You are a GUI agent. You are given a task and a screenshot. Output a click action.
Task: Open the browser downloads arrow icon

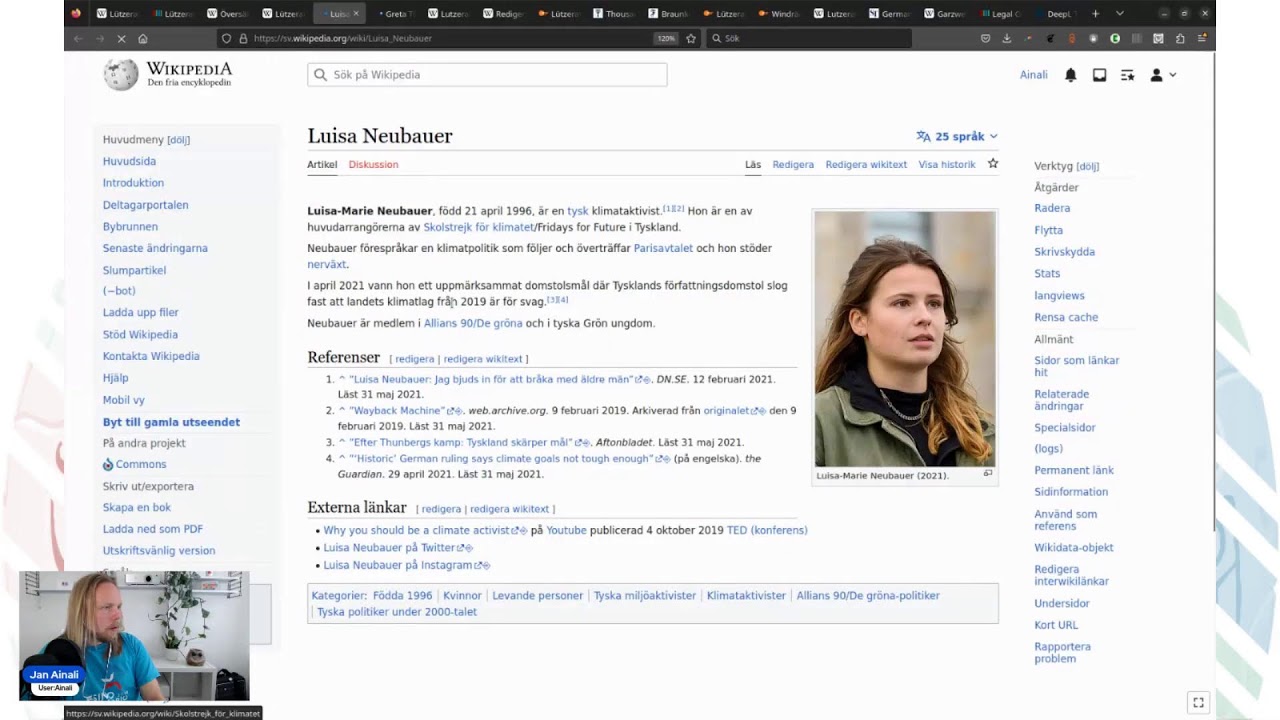(x=1006, y=38)
